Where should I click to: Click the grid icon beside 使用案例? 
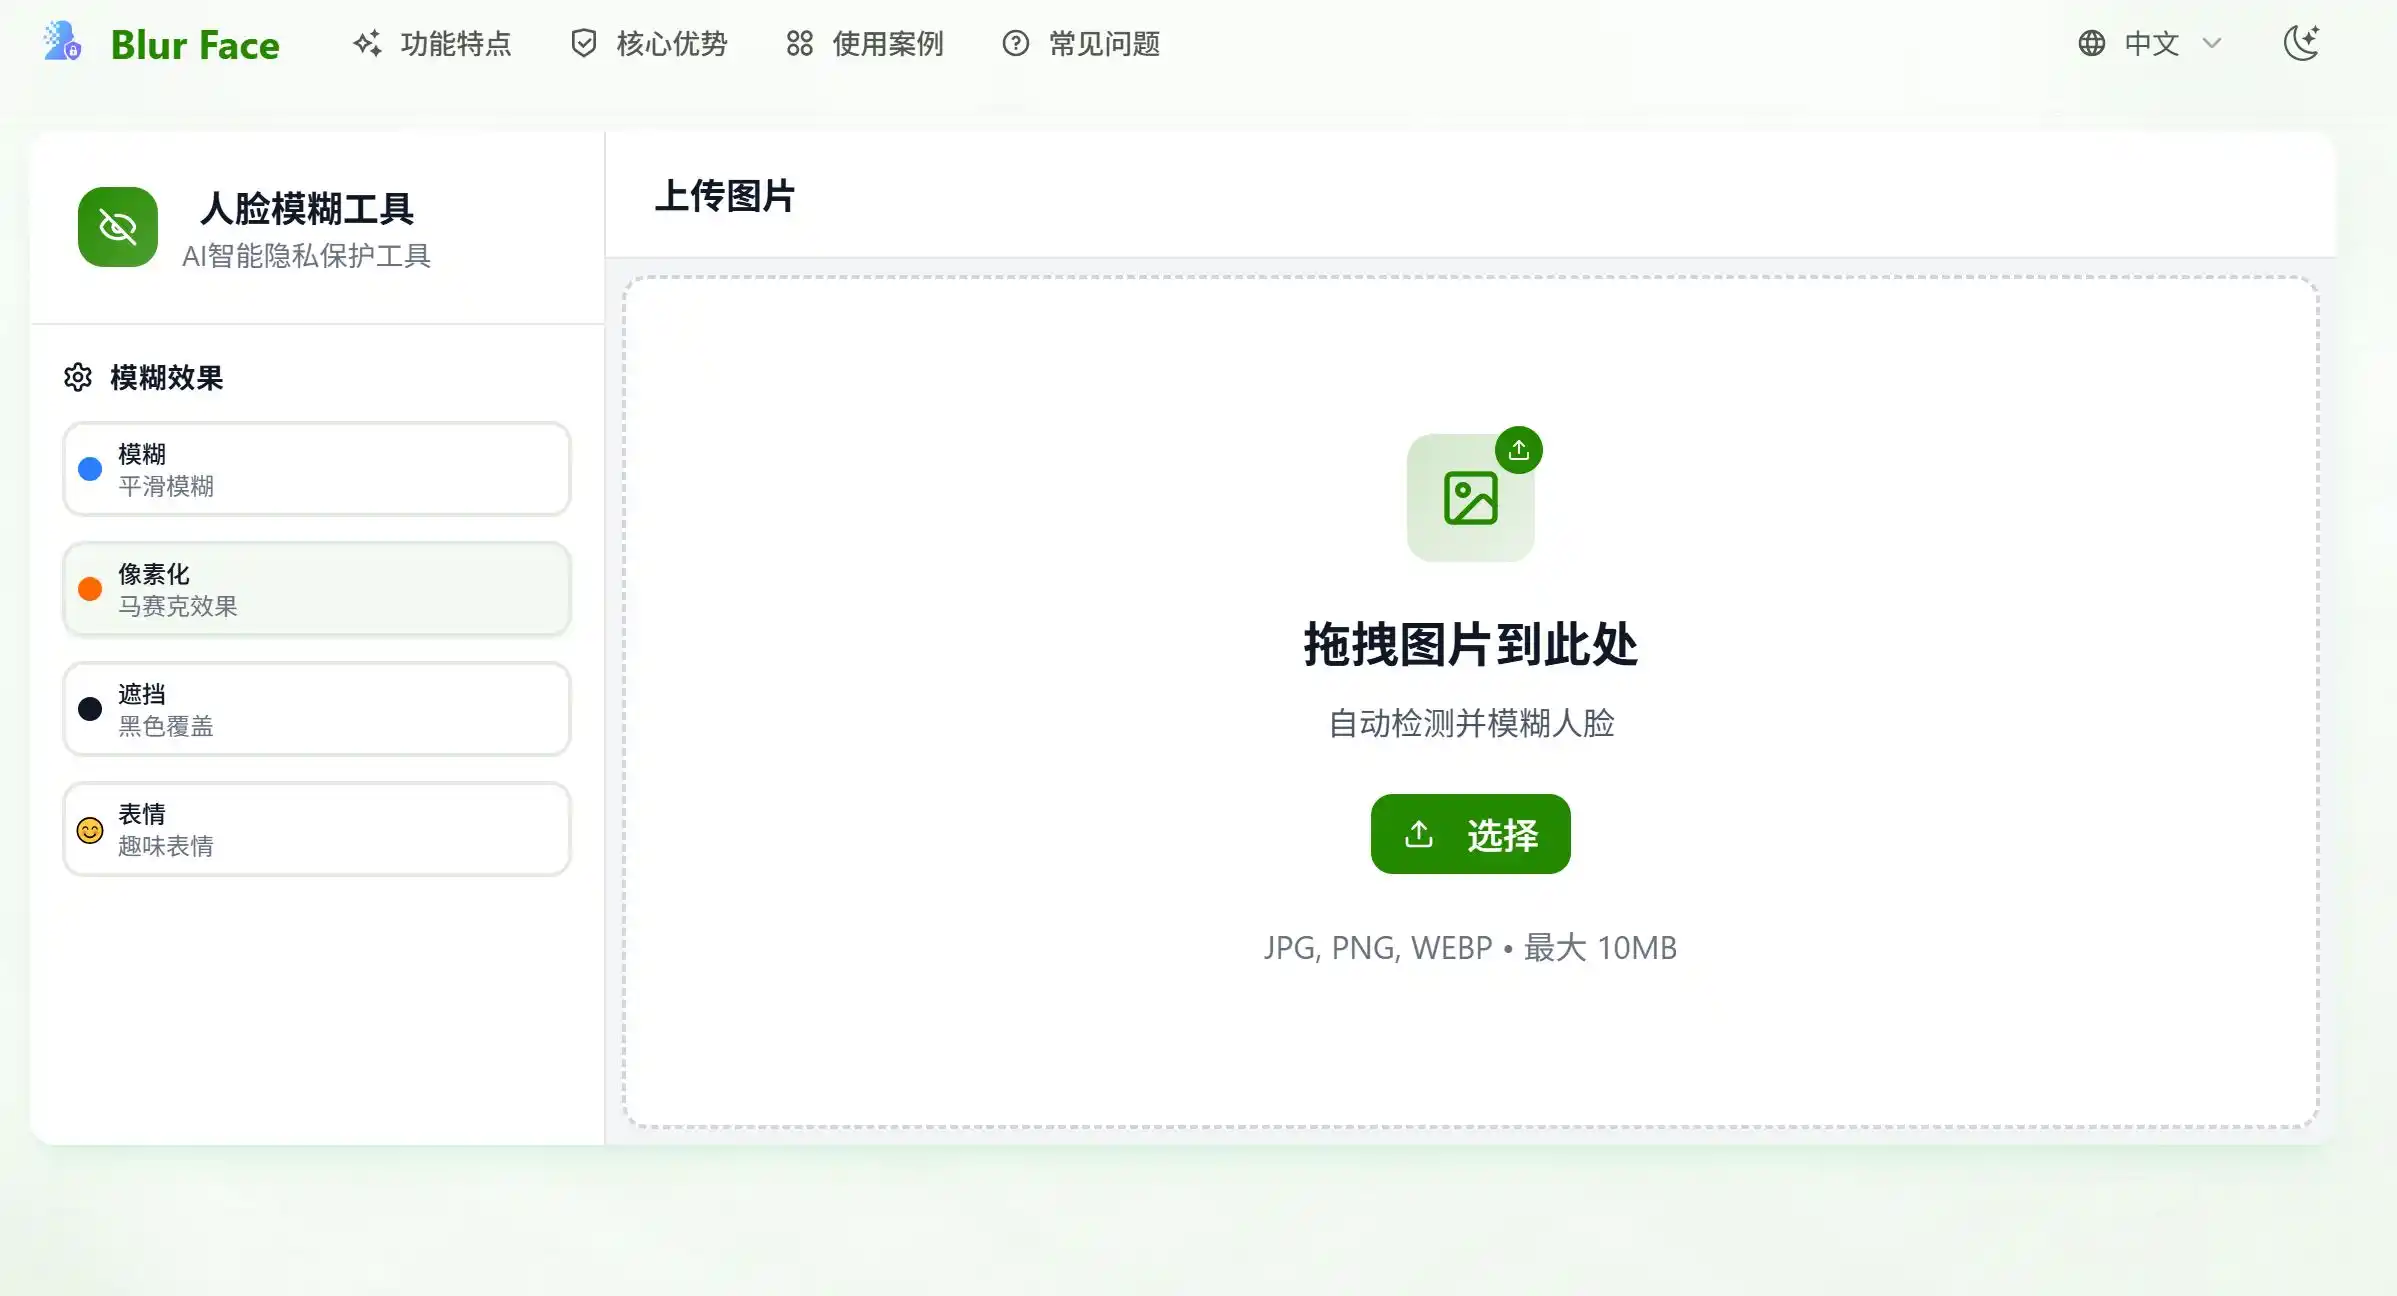(x=800, y=43)
